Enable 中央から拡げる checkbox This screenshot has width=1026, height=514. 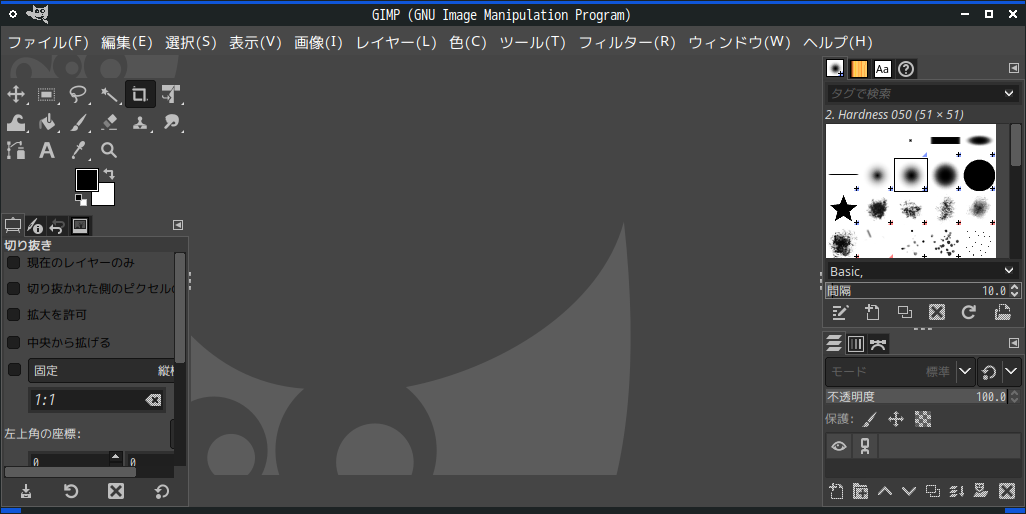(13, 342)
